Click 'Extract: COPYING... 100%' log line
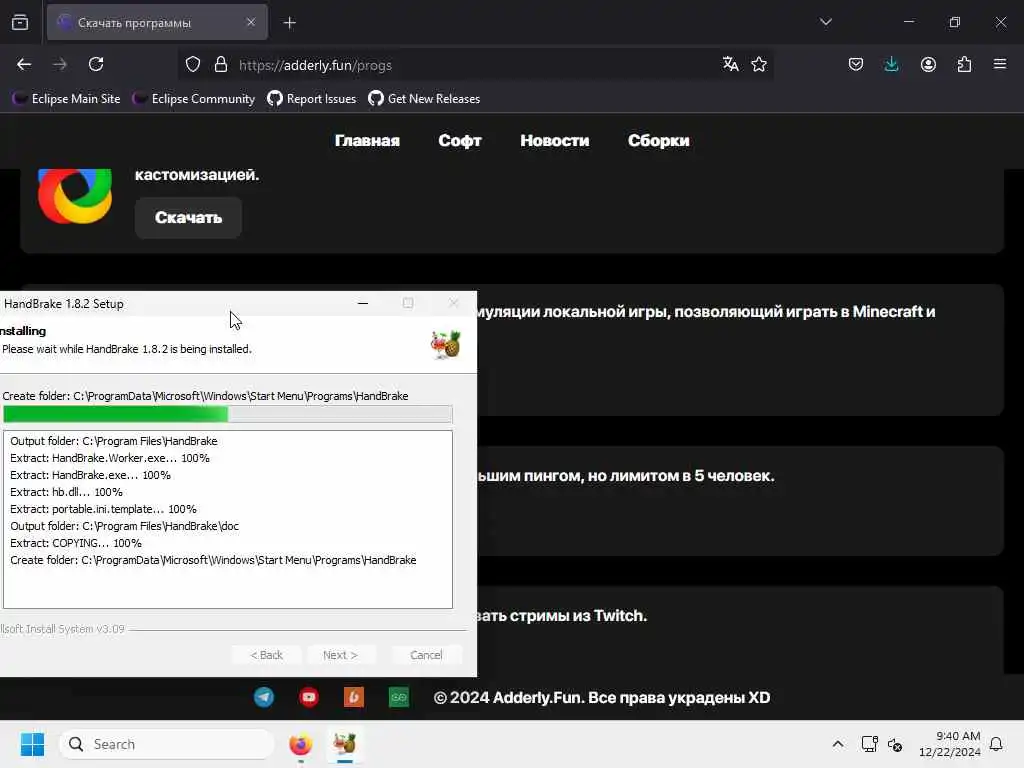 [x=76, y=543]
